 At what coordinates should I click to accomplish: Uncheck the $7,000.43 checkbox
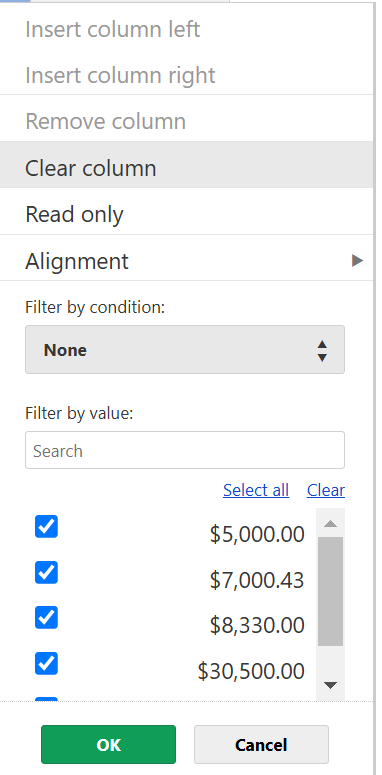pyautogui.click(x=46, y=572)
